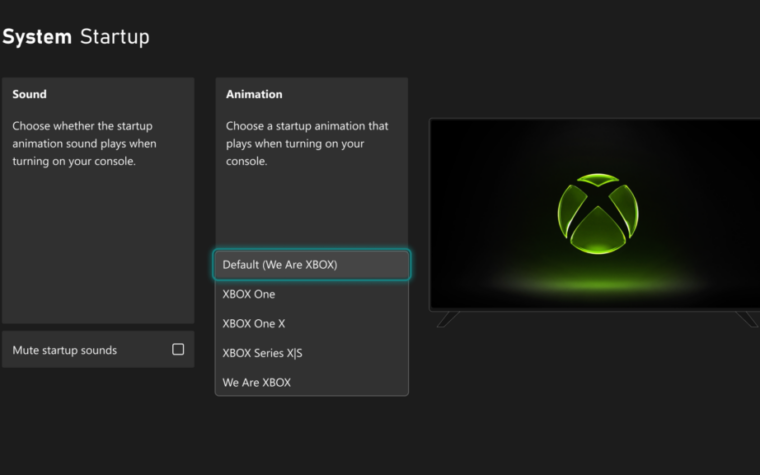This screenshot has height=475, width=760.
Task: Enable the Mute startup sounds checkbox
Action: pos(178,349)
